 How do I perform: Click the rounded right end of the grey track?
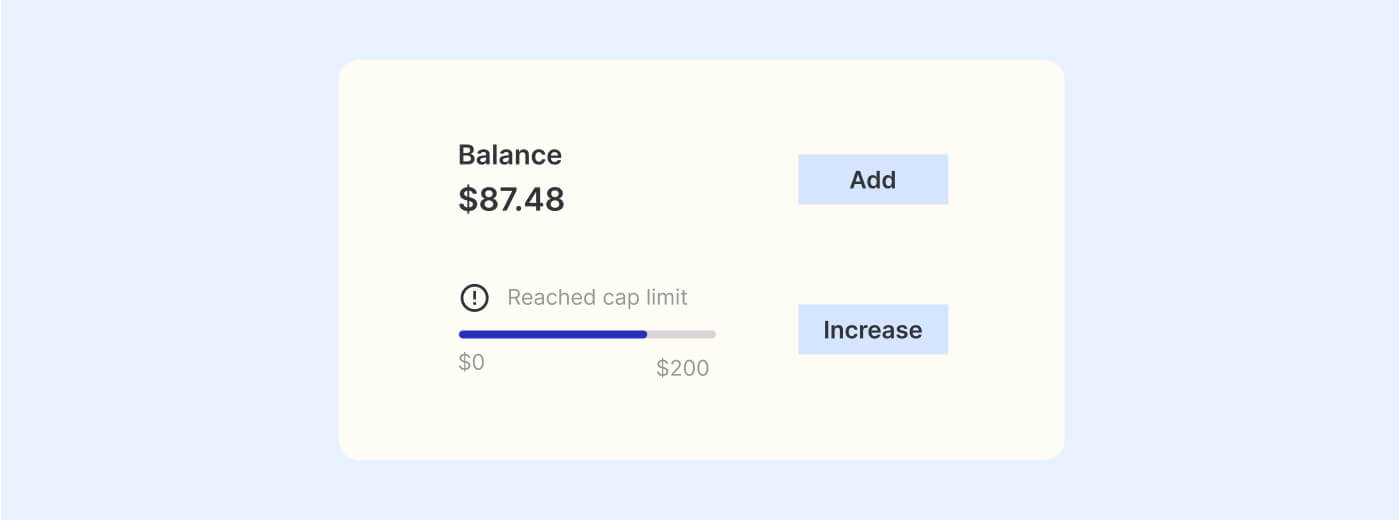713,334
